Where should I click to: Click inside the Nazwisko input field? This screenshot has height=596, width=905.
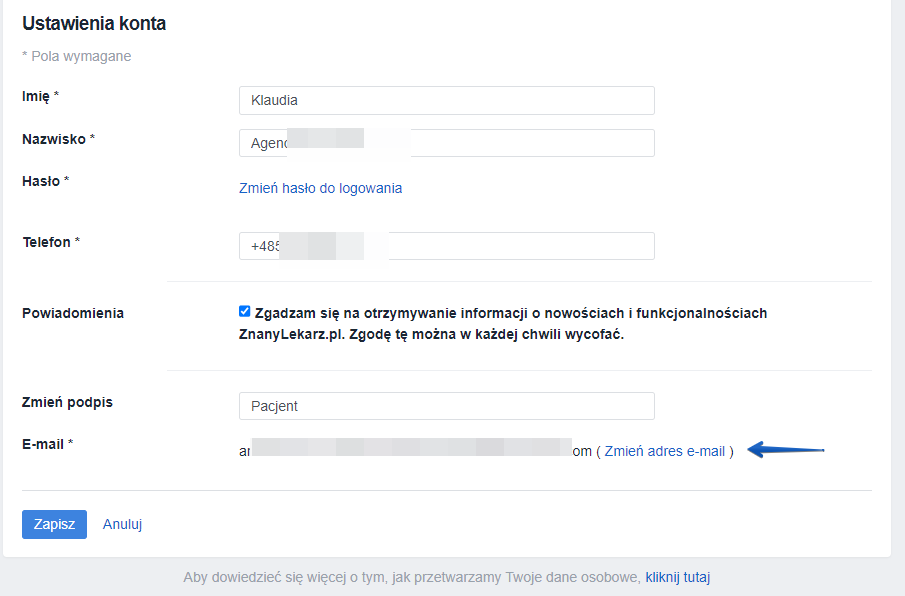coord(445,143)
